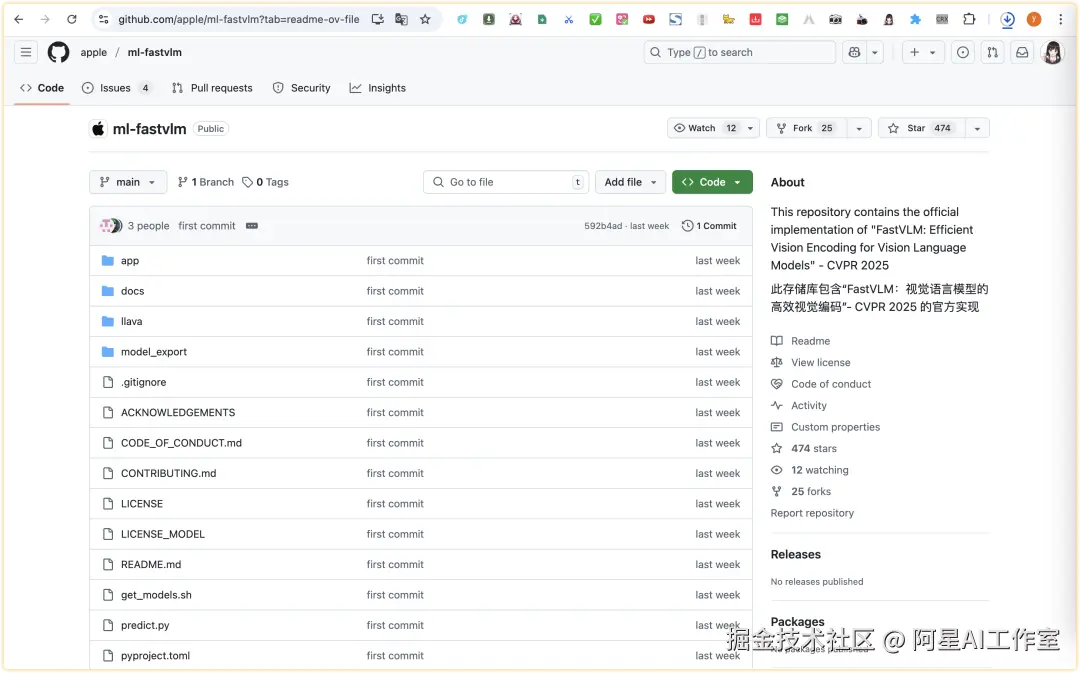Open the user profile avatar menu
Viewport: 1080px width, 673px height.
click(1052, 52)
